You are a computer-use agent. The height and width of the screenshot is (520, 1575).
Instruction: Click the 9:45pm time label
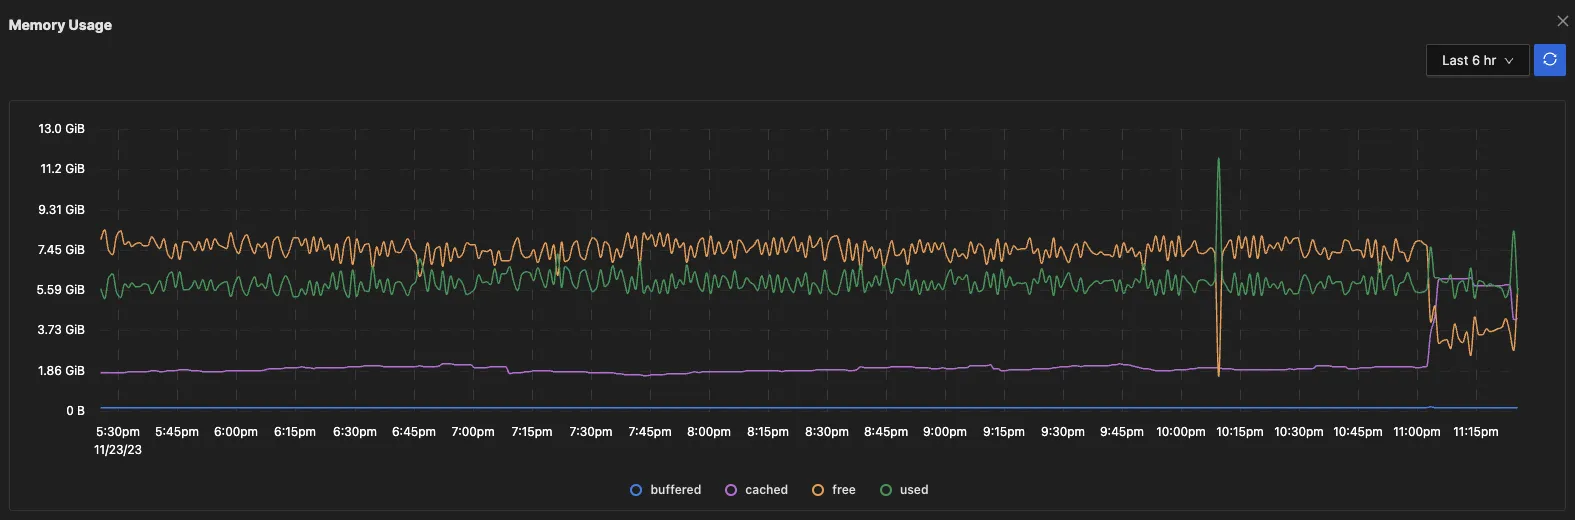point(1122,432)
